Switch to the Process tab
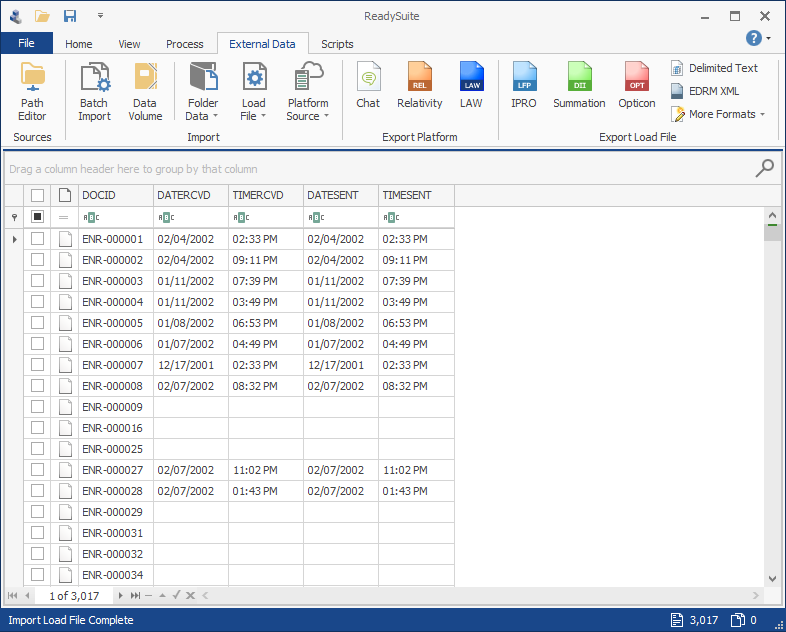 click(184, 44)
